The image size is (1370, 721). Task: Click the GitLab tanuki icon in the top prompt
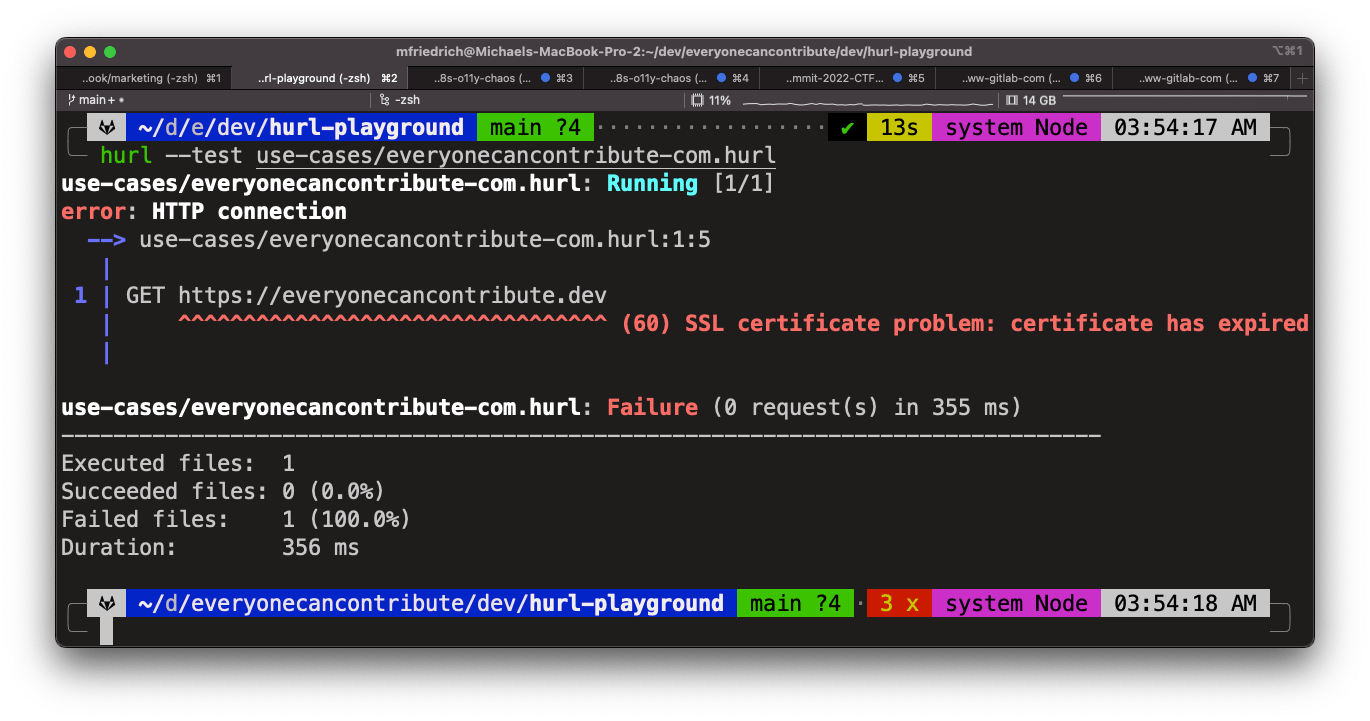109,127
